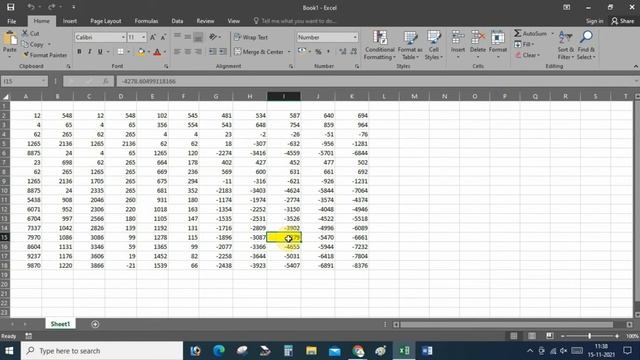The height and width of the screenshot is (360, 640).
Task: Switch to Insert tab
Action: click(x=70, y=21)
